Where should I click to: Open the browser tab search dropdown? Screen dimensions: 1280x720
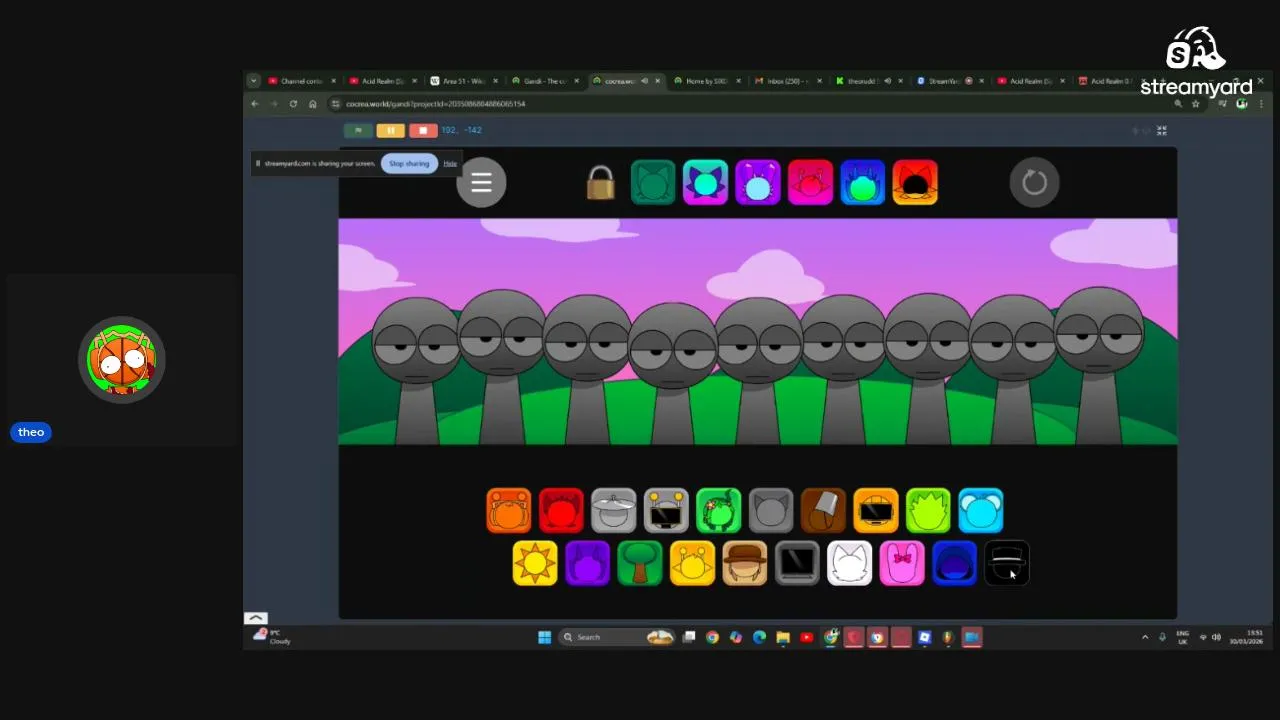253,81
